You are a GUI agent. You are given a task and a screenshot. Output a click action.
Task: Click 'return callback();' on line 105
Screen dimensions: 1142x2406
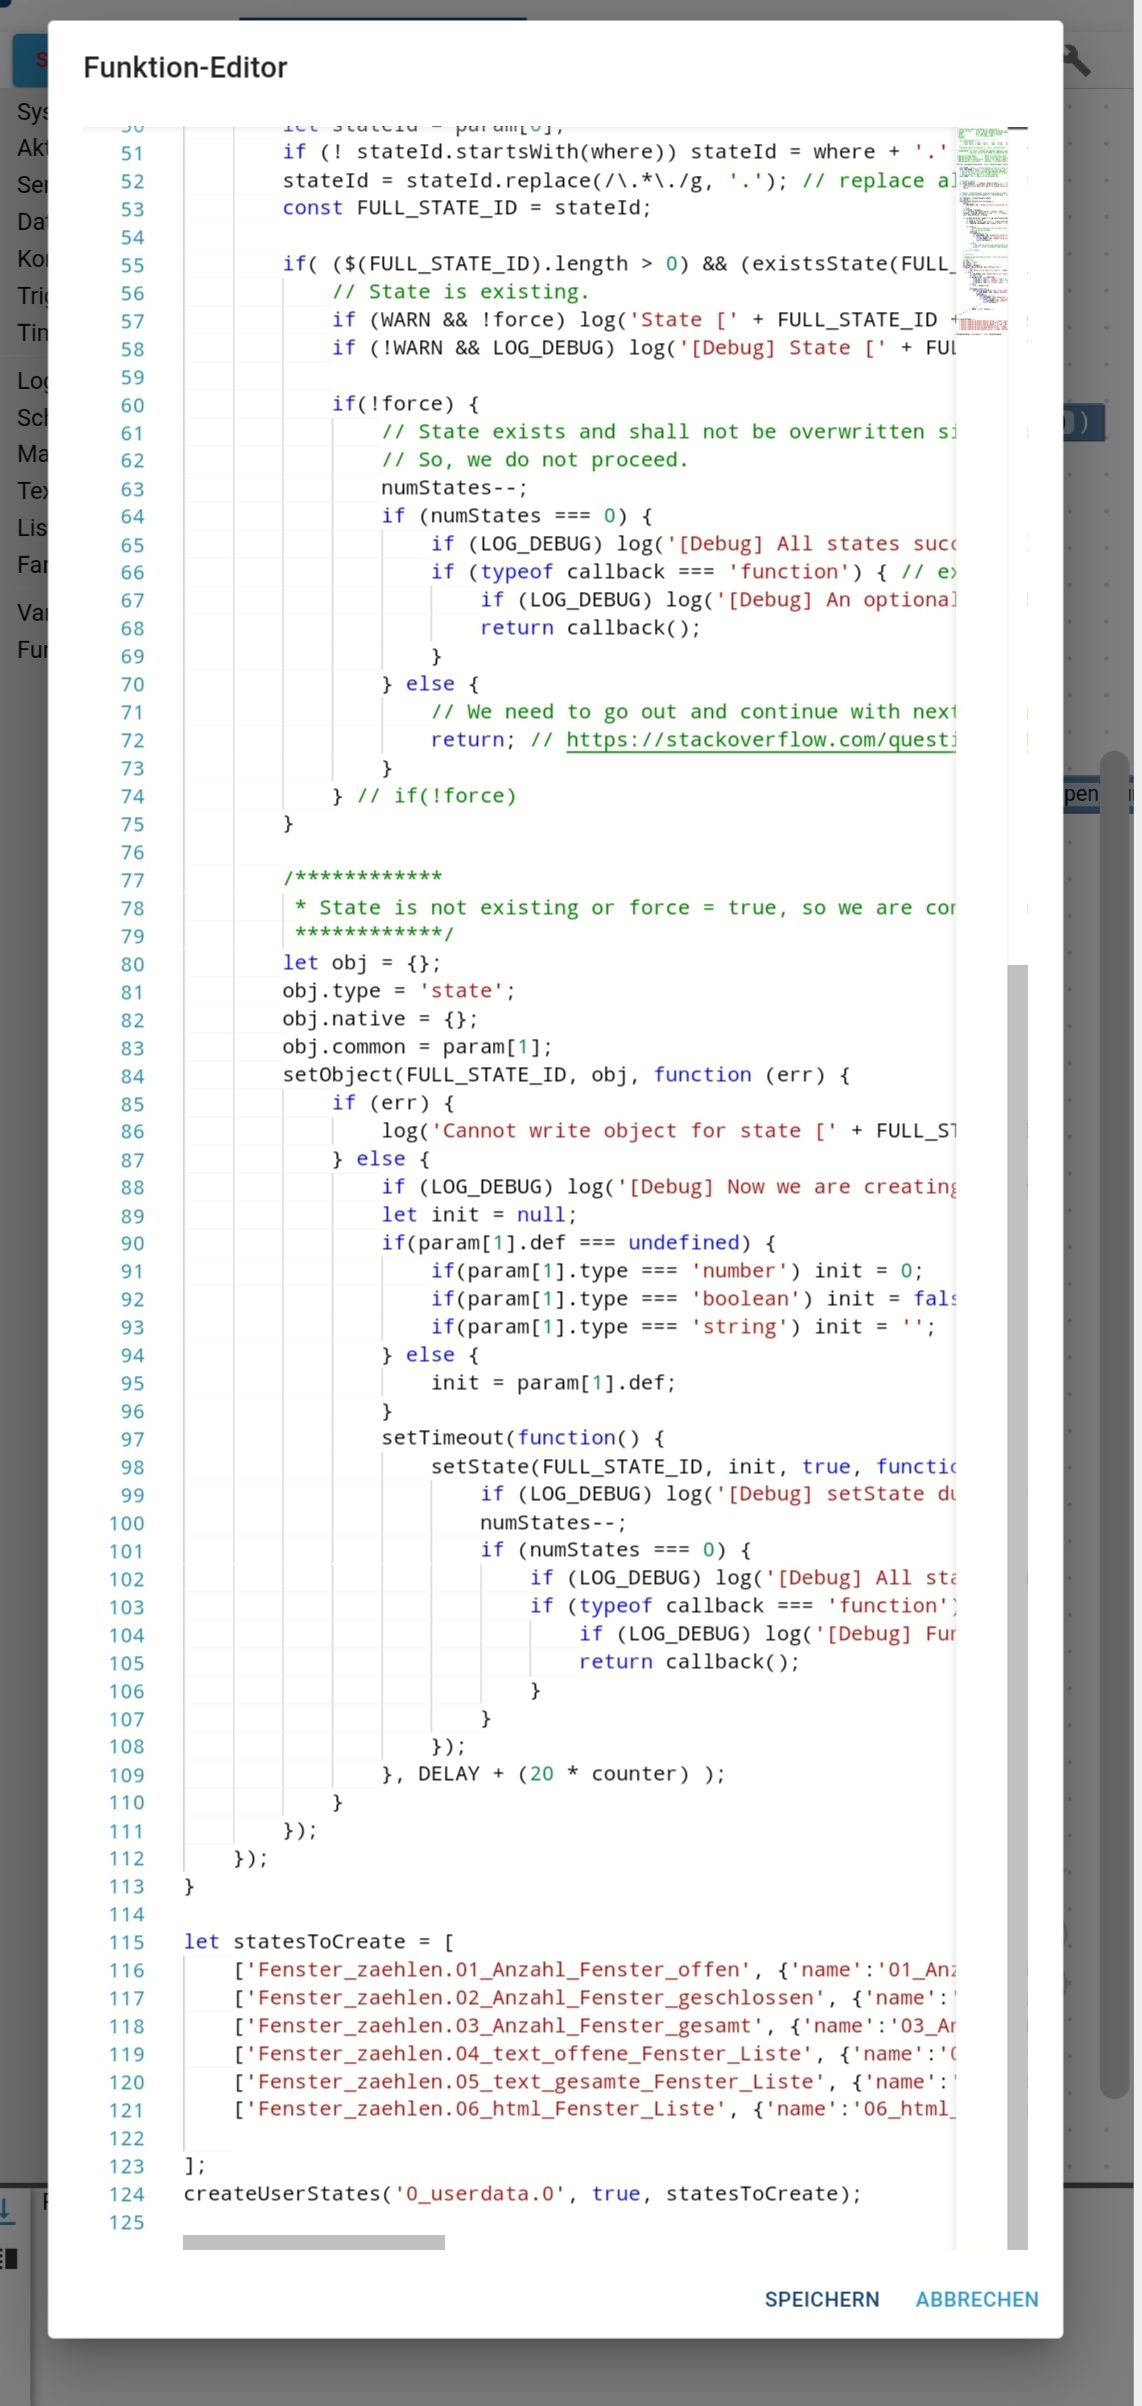point(689,1662)
